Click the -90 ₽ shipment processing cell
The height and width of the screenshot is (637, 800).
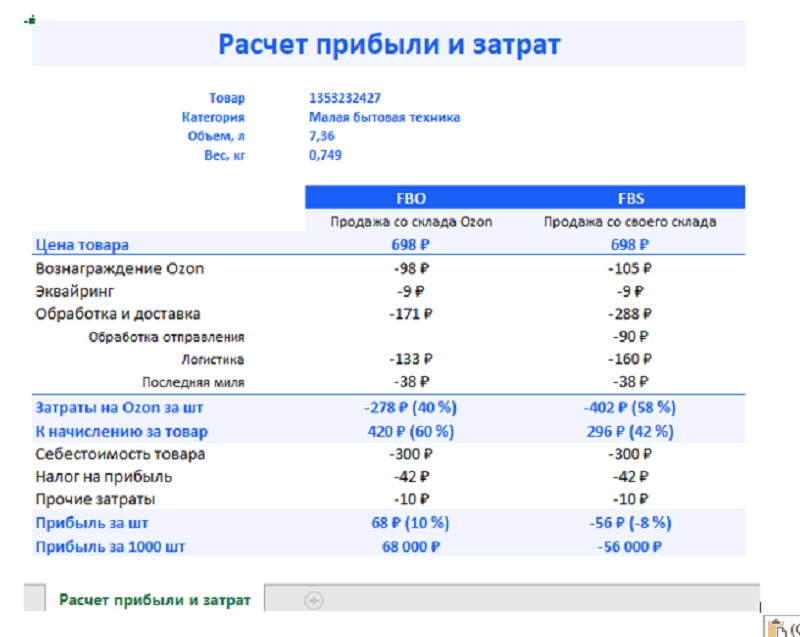[x=631, y=337]
